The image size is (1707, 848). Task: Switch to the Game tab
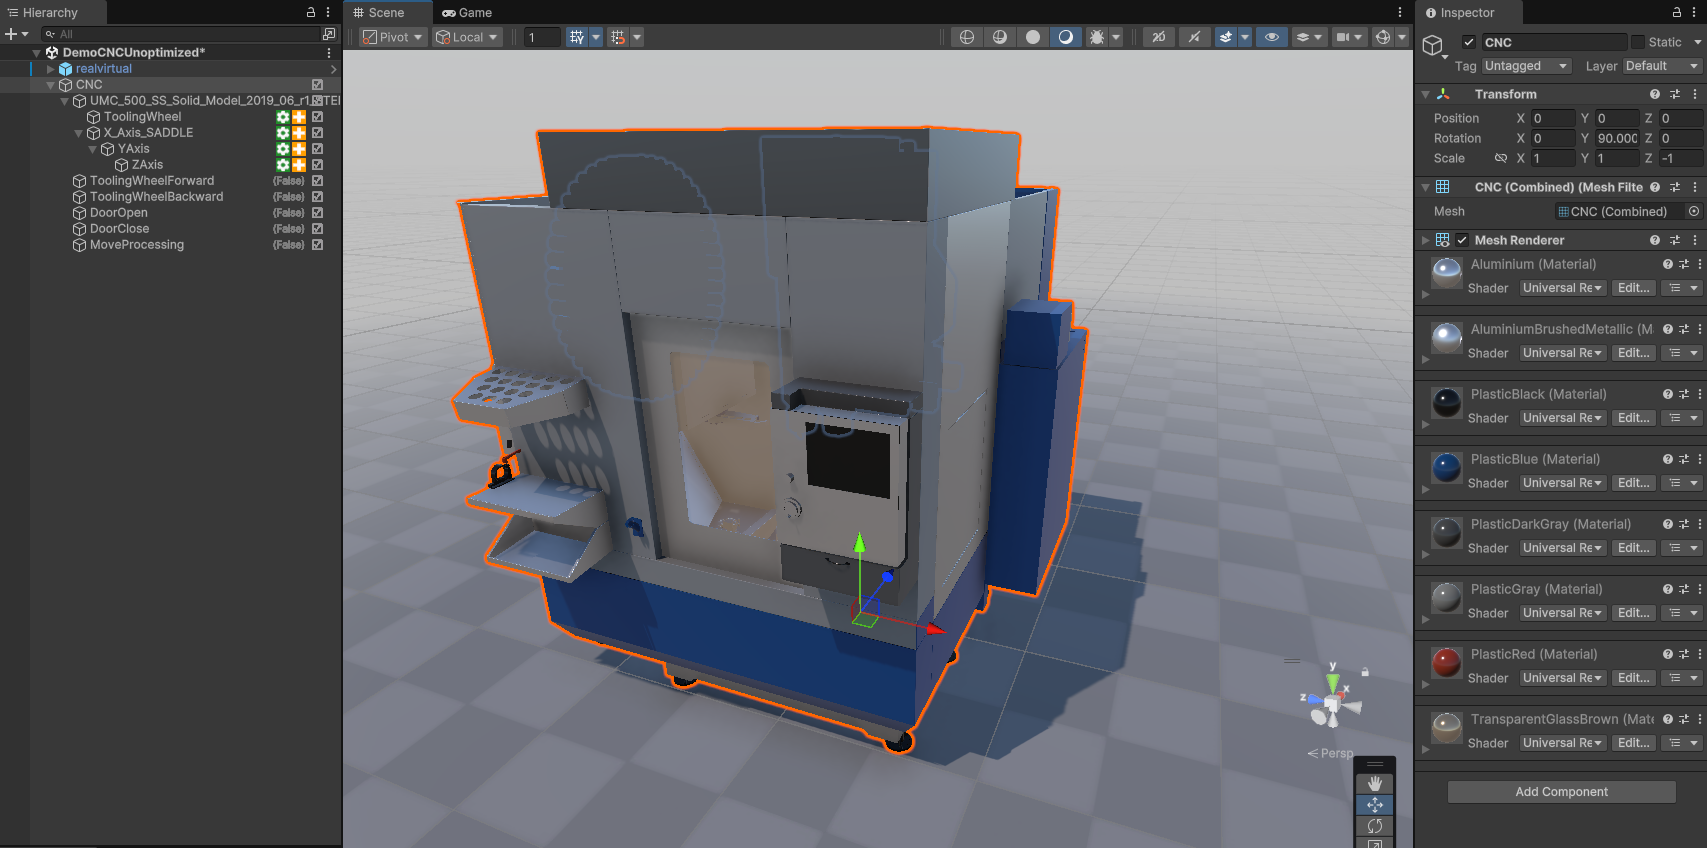467,13
